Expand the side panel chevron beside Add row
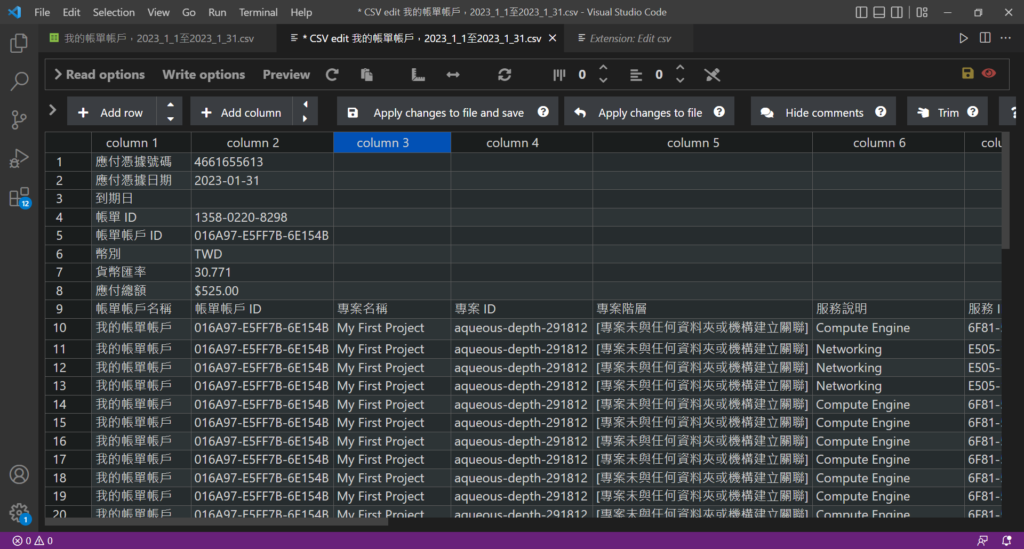Image resolution: width=1024 pixels, height=549 pixels. tap(52, 110)
